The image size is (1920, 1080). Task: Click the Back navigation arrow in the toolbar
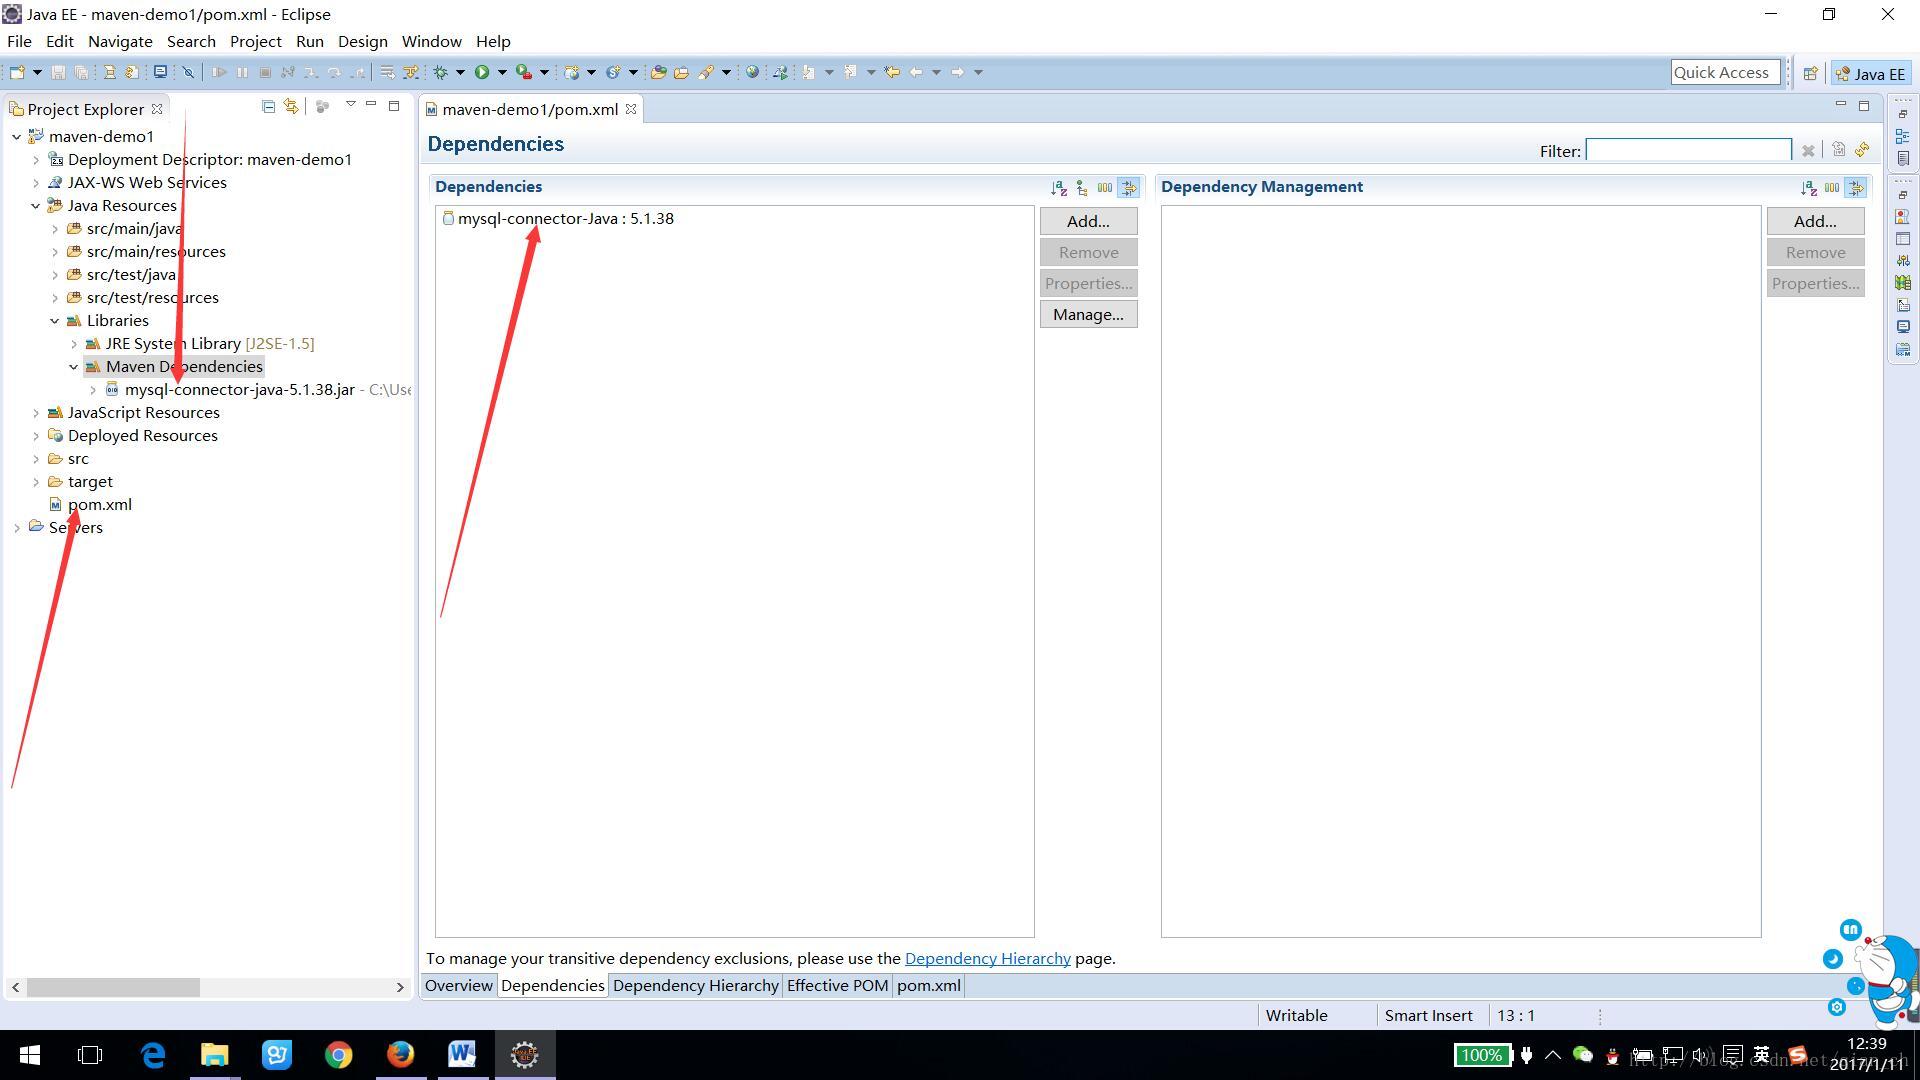point(915,72)
